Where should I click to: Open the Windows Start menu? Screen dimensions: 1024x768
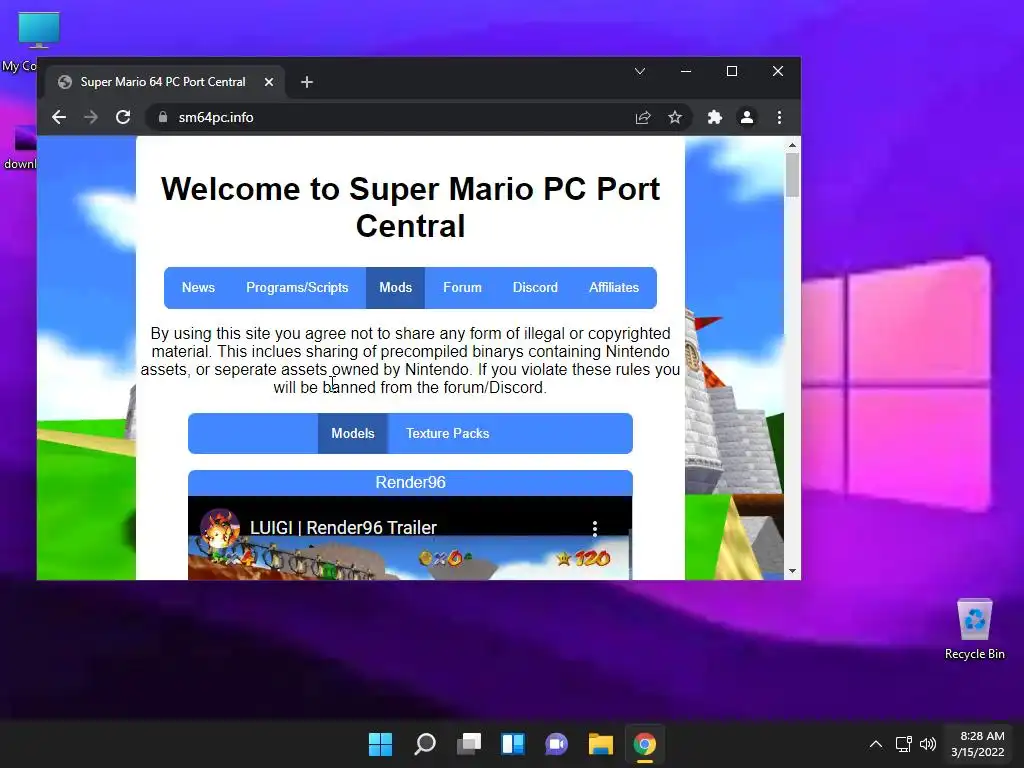point(380,744)
